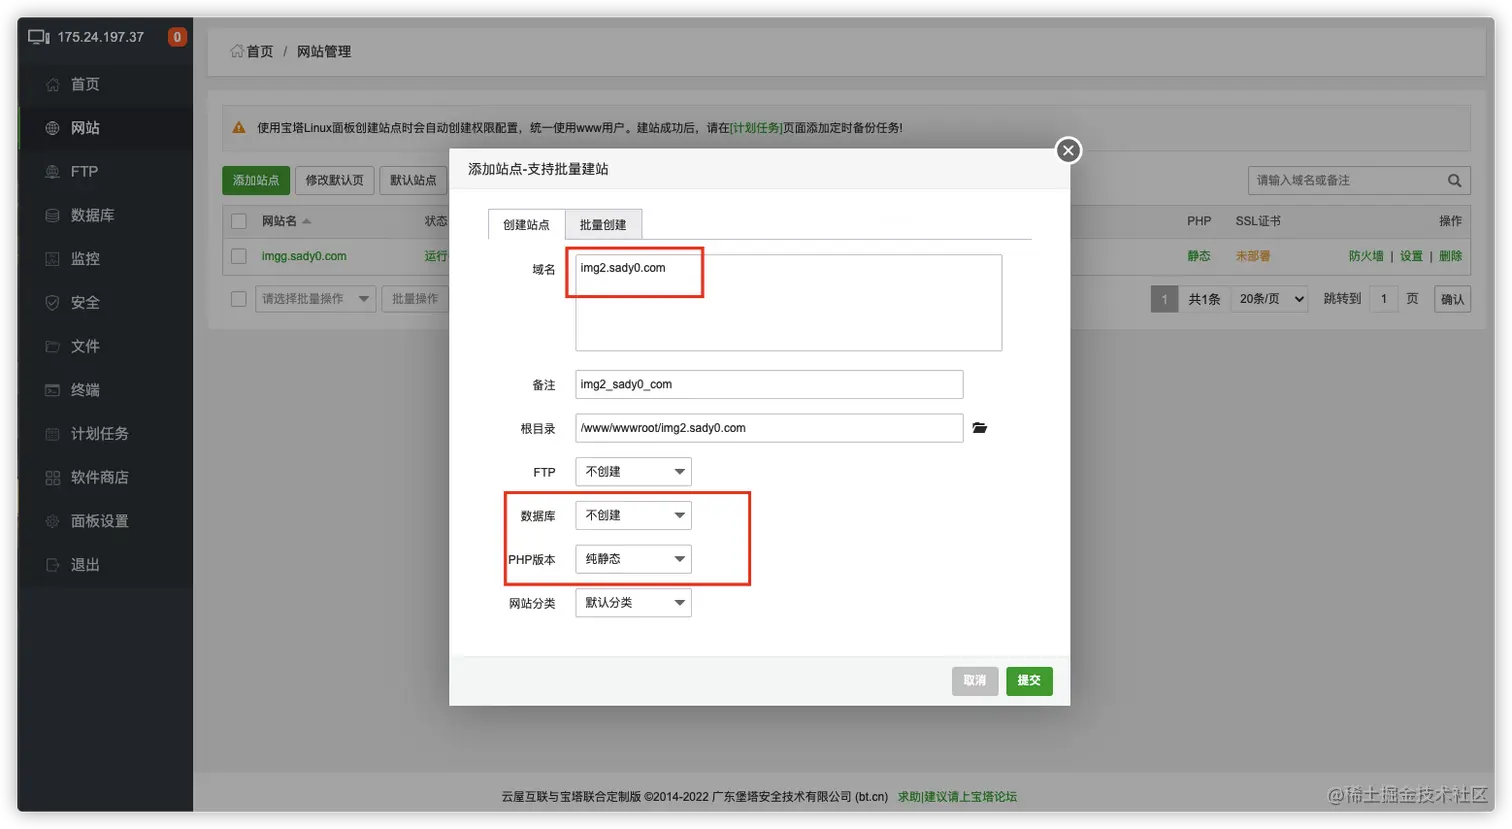Click the green 添加站点 button

pyautogui.click(x=256, y=180)
